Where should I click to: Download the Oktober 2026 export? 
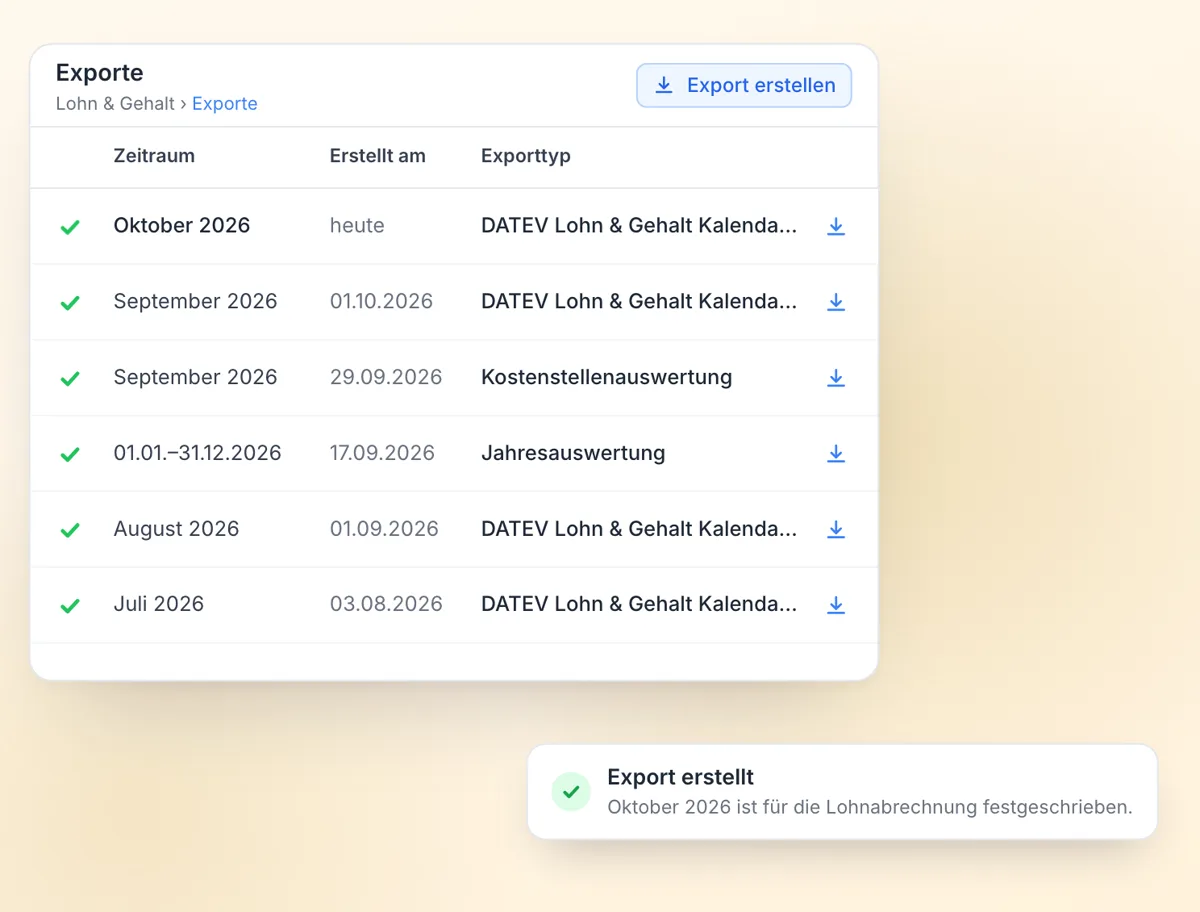(x=836, y=227)
